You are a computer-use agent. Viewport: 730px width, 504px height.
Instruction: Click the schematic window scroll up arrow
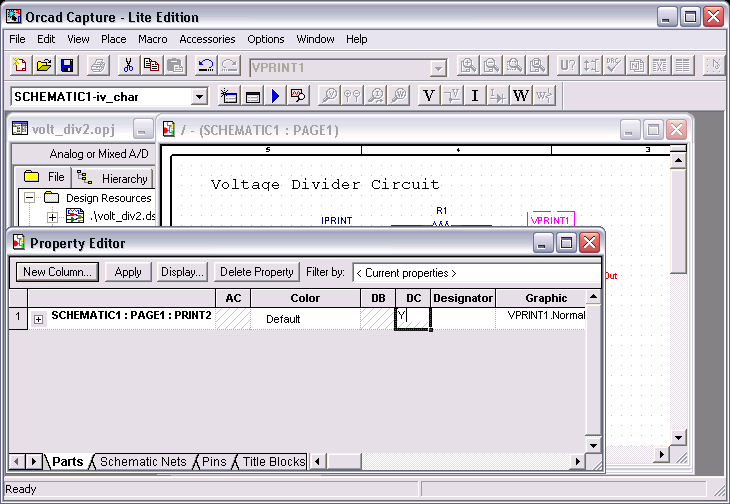click(x=678, y=161)
